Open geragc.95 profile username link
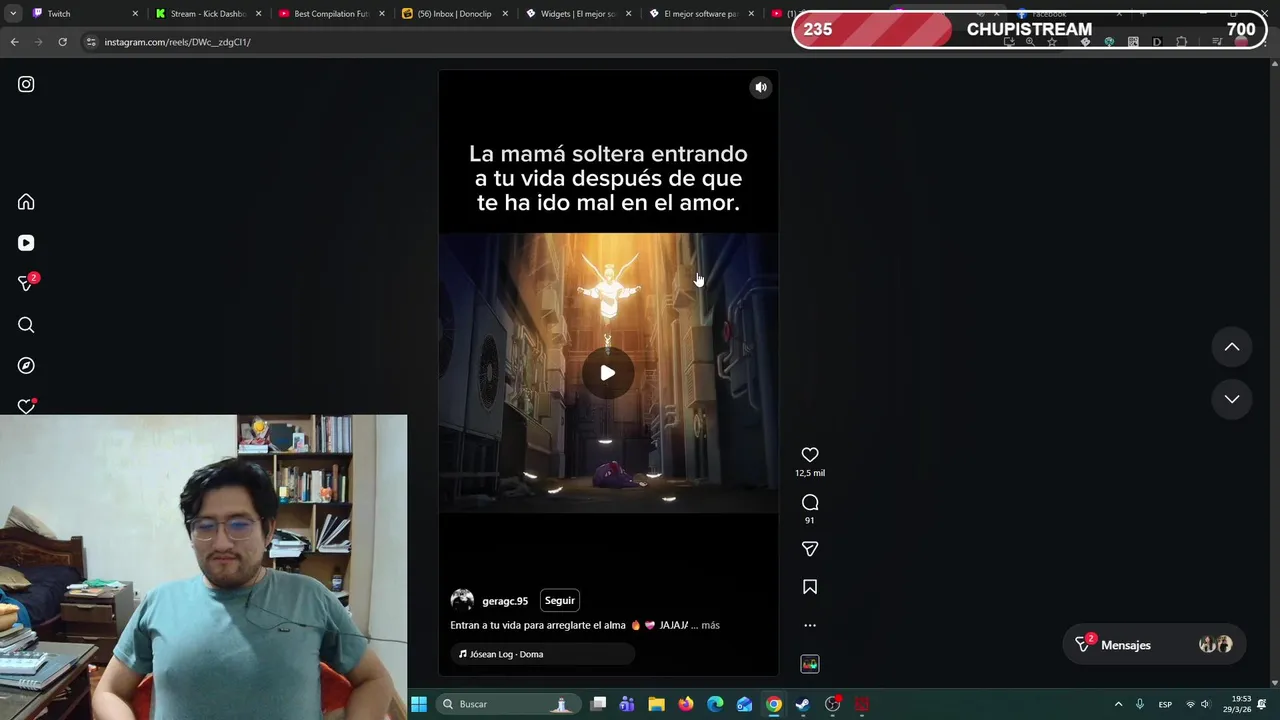This screenshot has height=720, width=1280. (505, 601)
